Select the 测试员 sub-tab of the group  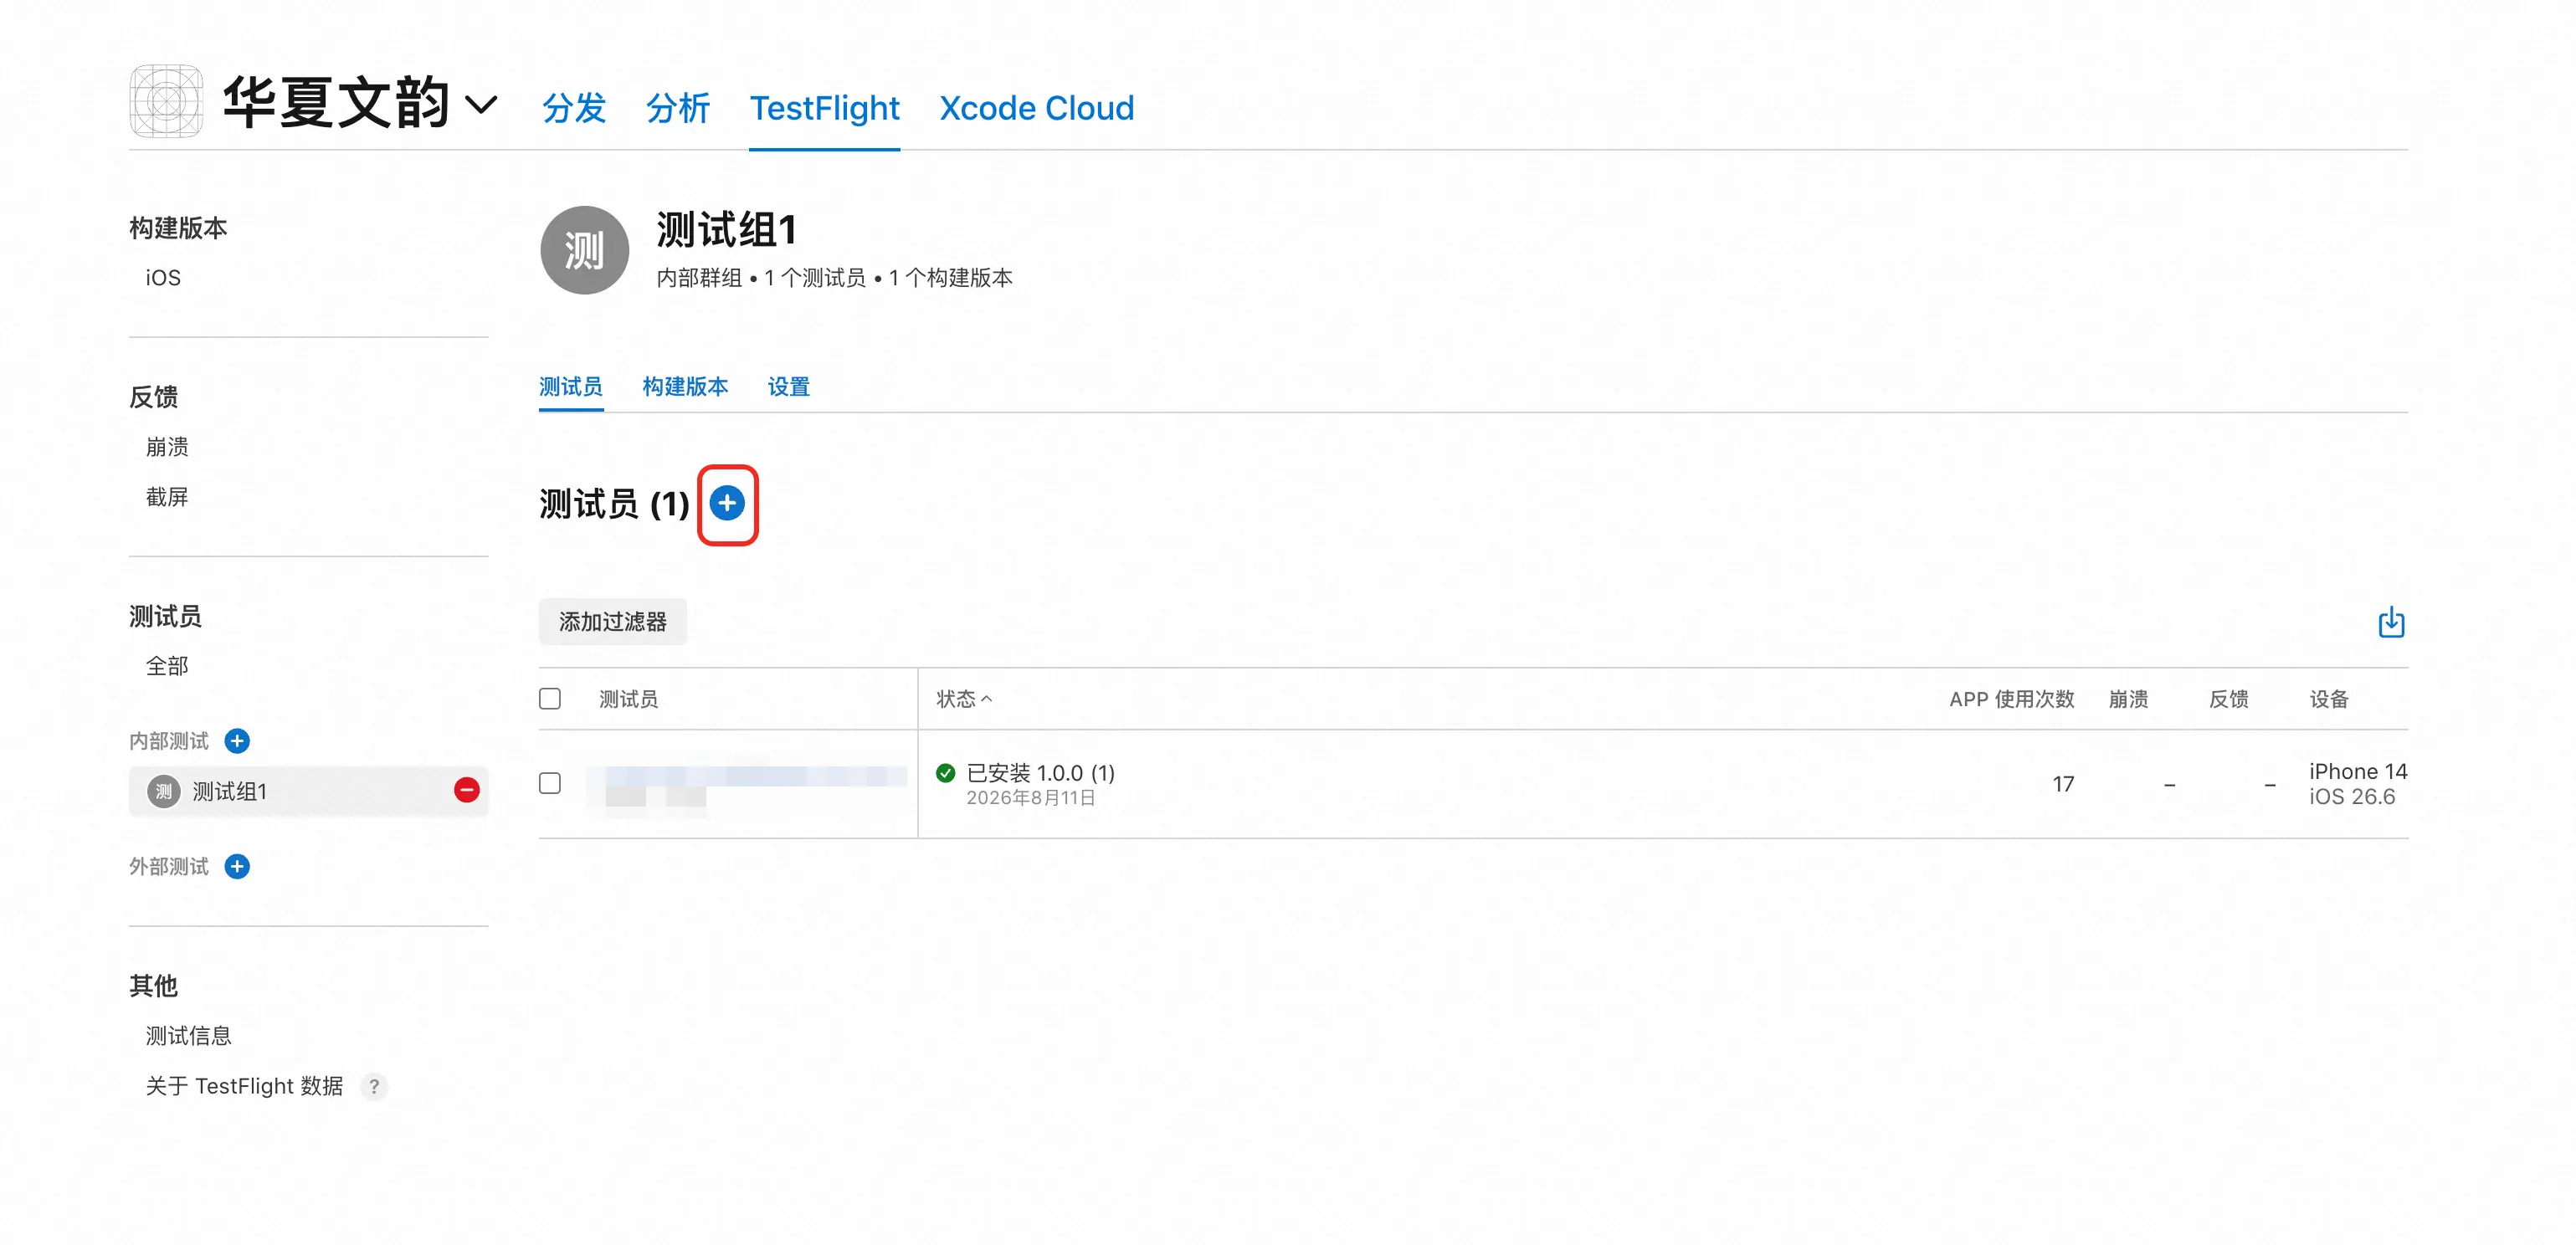571,386
